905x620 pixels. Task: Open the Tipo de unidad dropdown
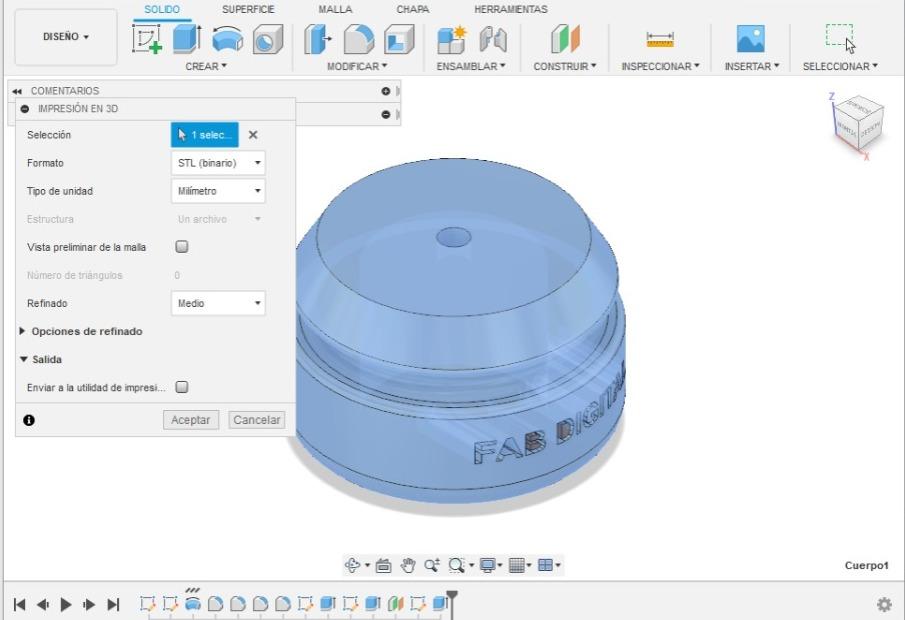pos(218,191)
